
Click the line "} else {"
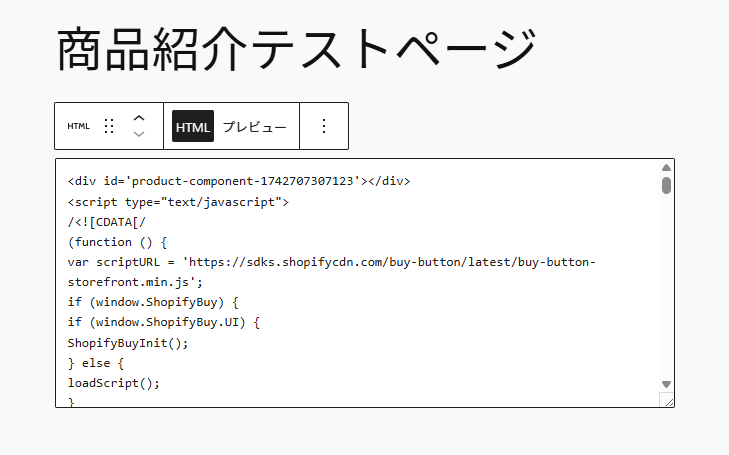[x=96, y=363]
